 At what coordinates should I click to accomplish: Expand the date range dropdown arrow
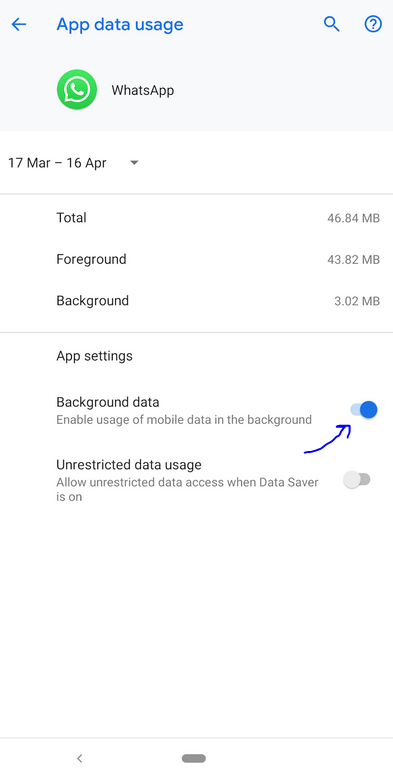click(x=134, y=162)
